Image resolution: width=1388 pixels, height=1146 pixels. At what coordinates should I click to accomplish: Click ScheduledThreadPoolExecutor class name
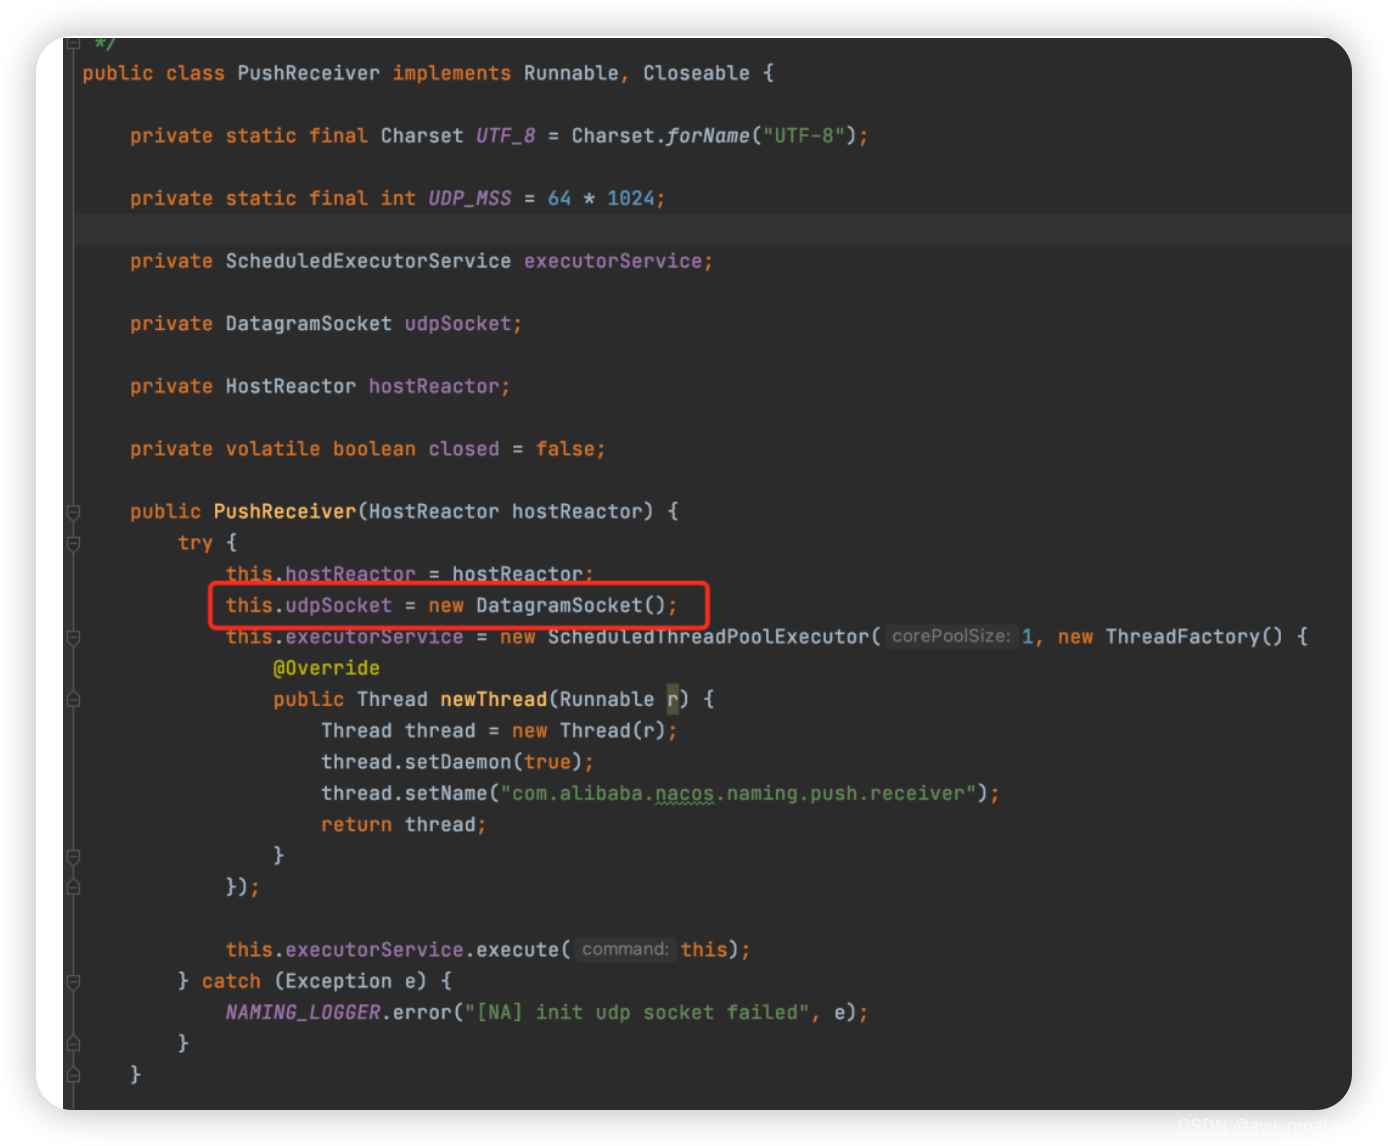point(709,637)
